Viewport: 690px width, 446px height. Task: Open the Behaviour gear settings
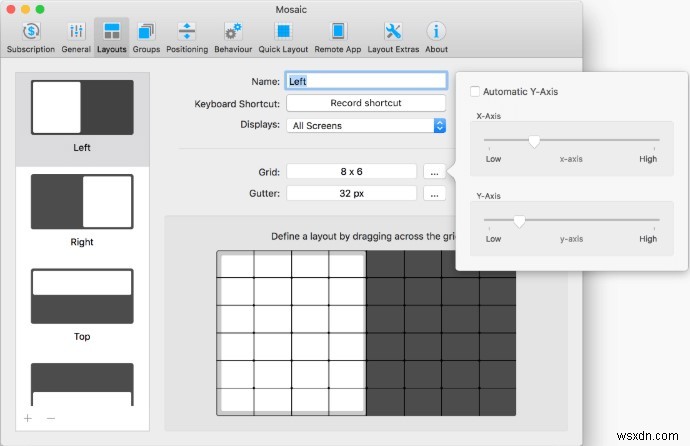pyautogui.click(x=233, y=37)
